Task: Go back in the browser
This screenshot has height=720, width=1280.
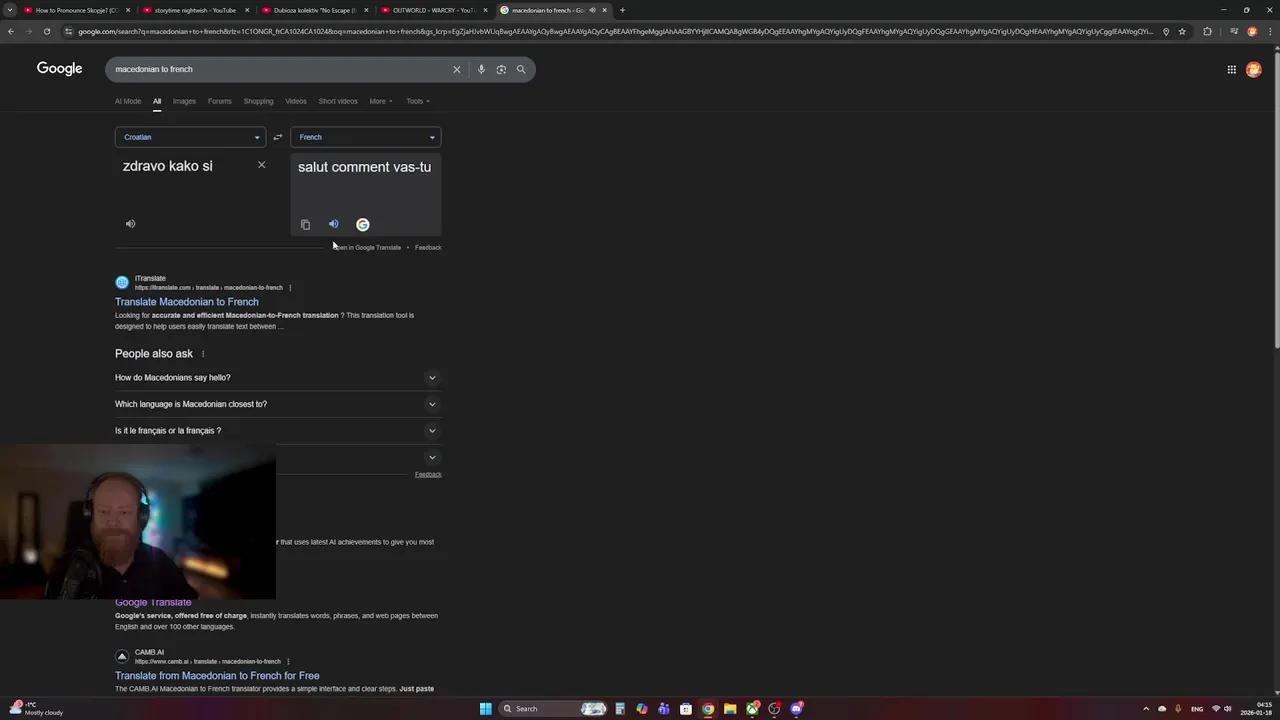Action: click(11, 31)
